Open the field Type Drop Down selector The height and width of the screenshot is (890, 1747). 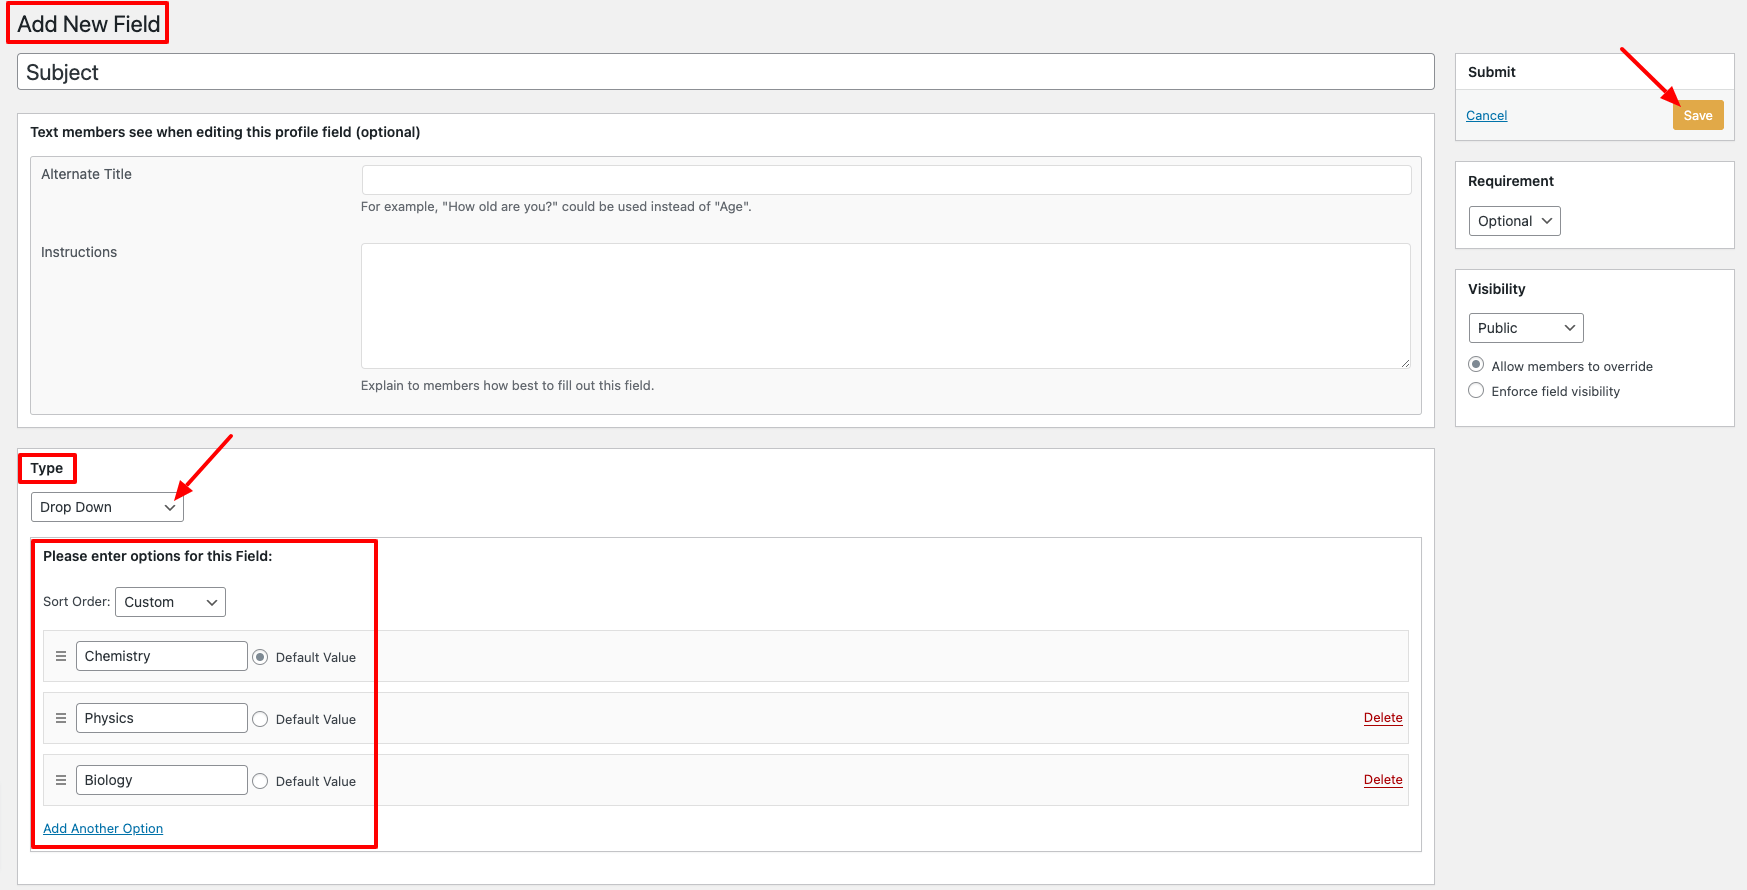pyautogui.click(x=107, y=507)
